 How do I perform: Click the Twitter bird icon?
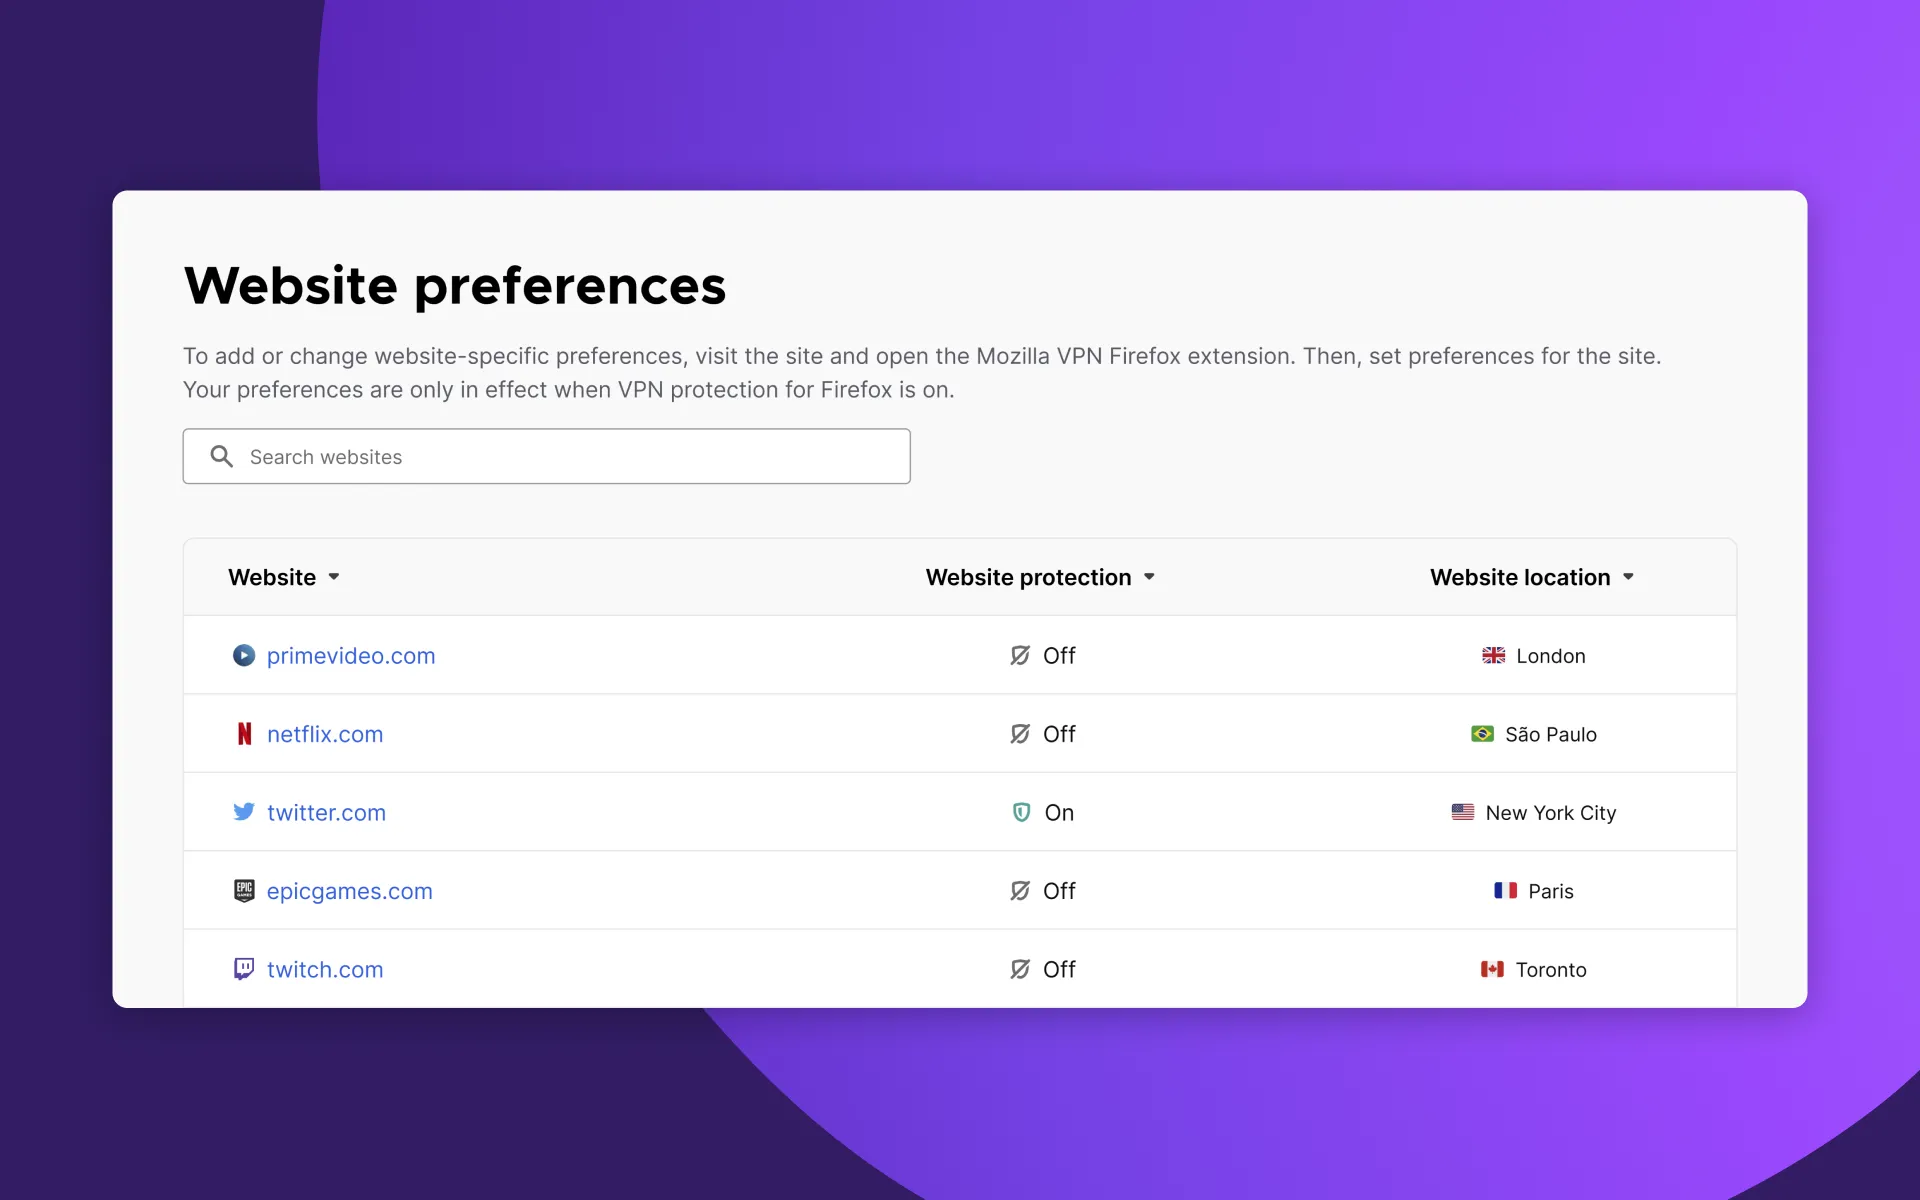[x=244, y=812]
